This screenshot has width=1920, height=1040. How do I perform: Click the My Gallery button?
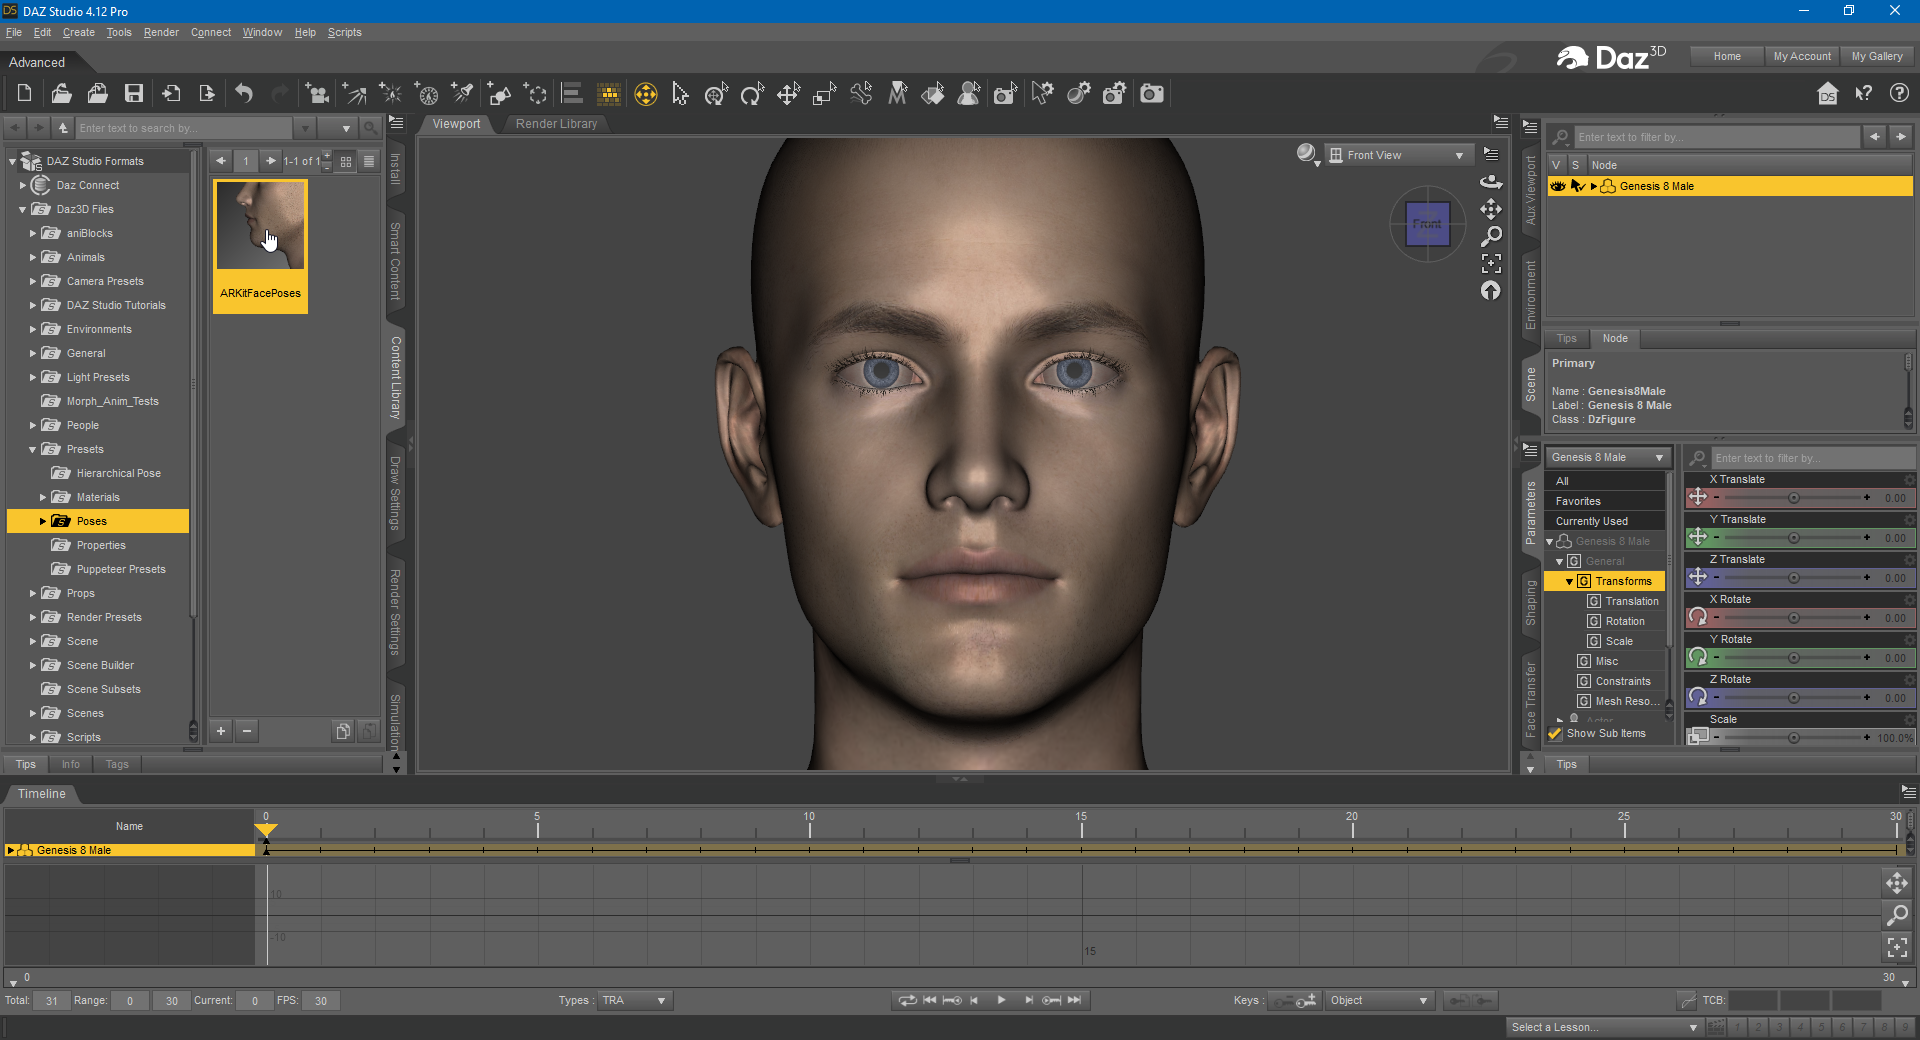pyautogui.click(x=1877, y=56)
